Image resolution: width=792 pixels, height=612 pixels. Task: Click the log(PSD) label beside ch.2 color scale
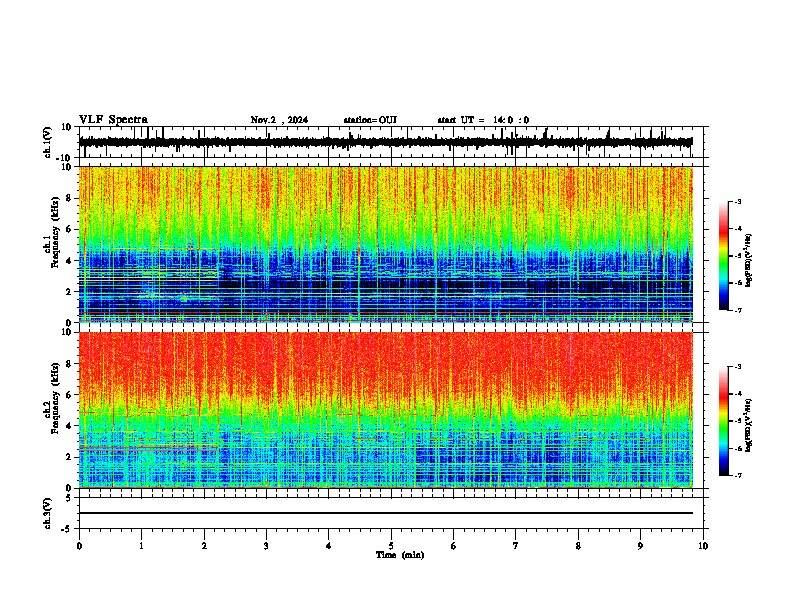[749, 424]
